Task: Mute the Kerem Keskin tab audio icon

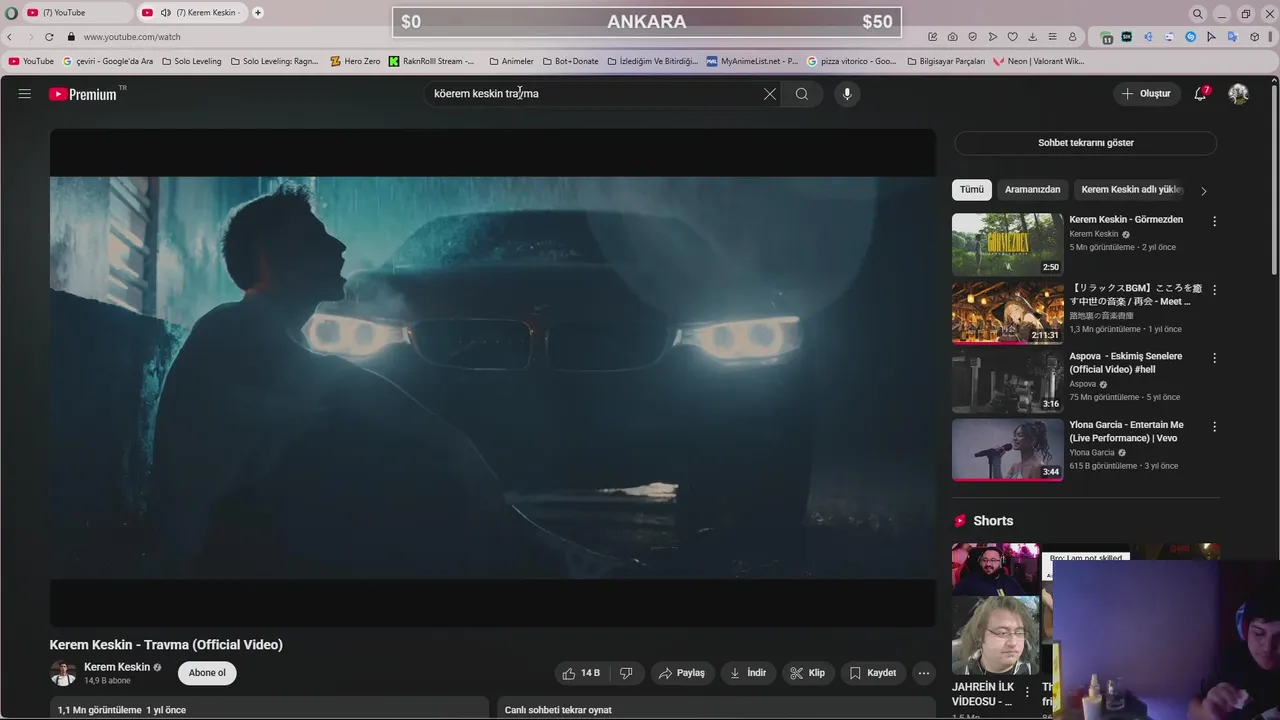Action: point(164,13)
